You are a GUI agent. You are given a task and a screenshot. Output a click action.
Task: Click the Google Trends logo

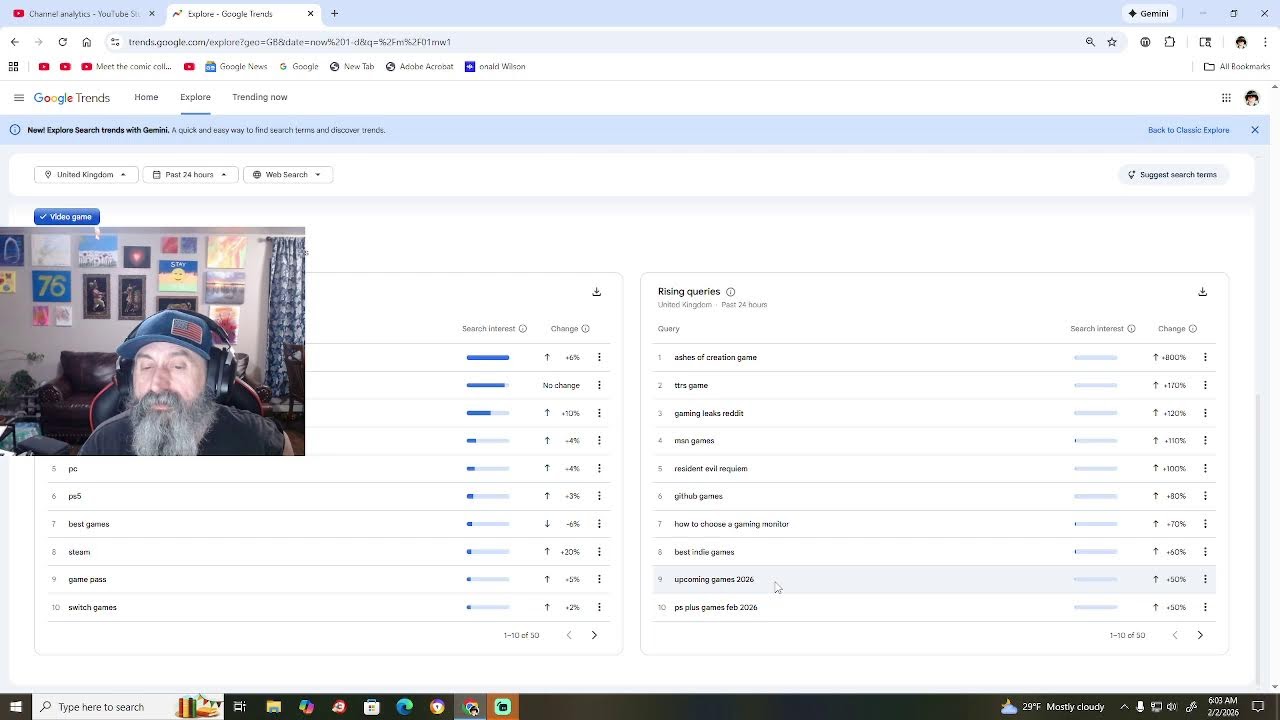(71, 98)
